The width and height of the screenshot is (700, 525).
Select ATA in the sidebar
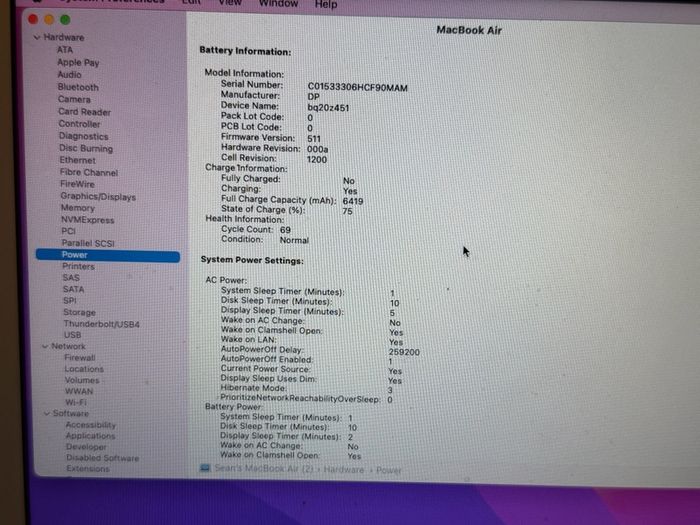pyautogui.click(x=65, y=50)
